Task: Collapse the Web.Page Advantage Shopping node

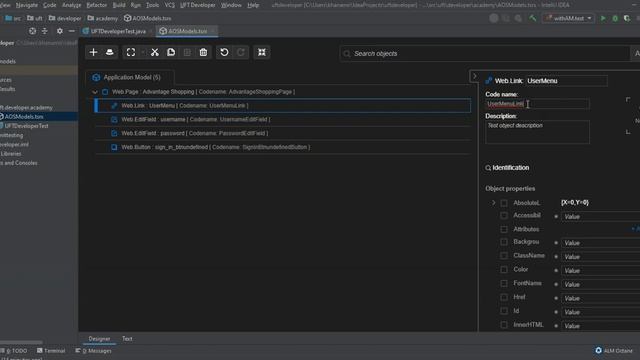Action: [x=95, y=92]
